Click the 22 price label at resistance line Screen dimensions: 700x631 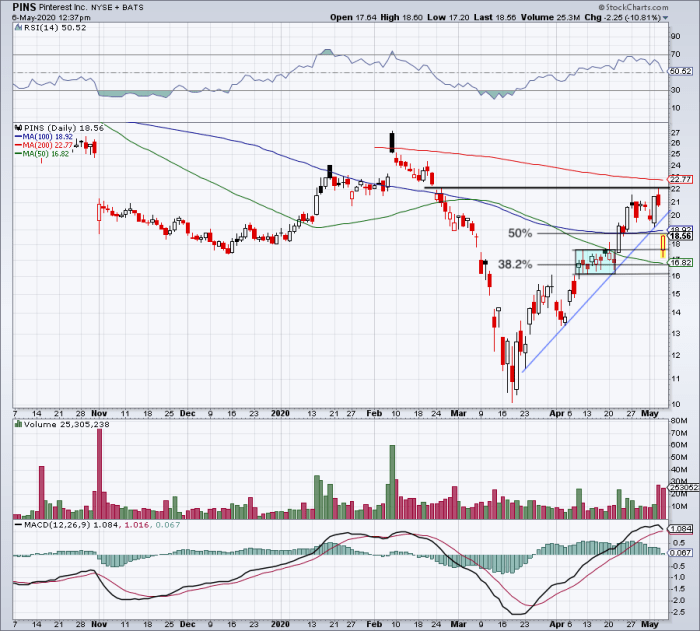click(675, 189)
